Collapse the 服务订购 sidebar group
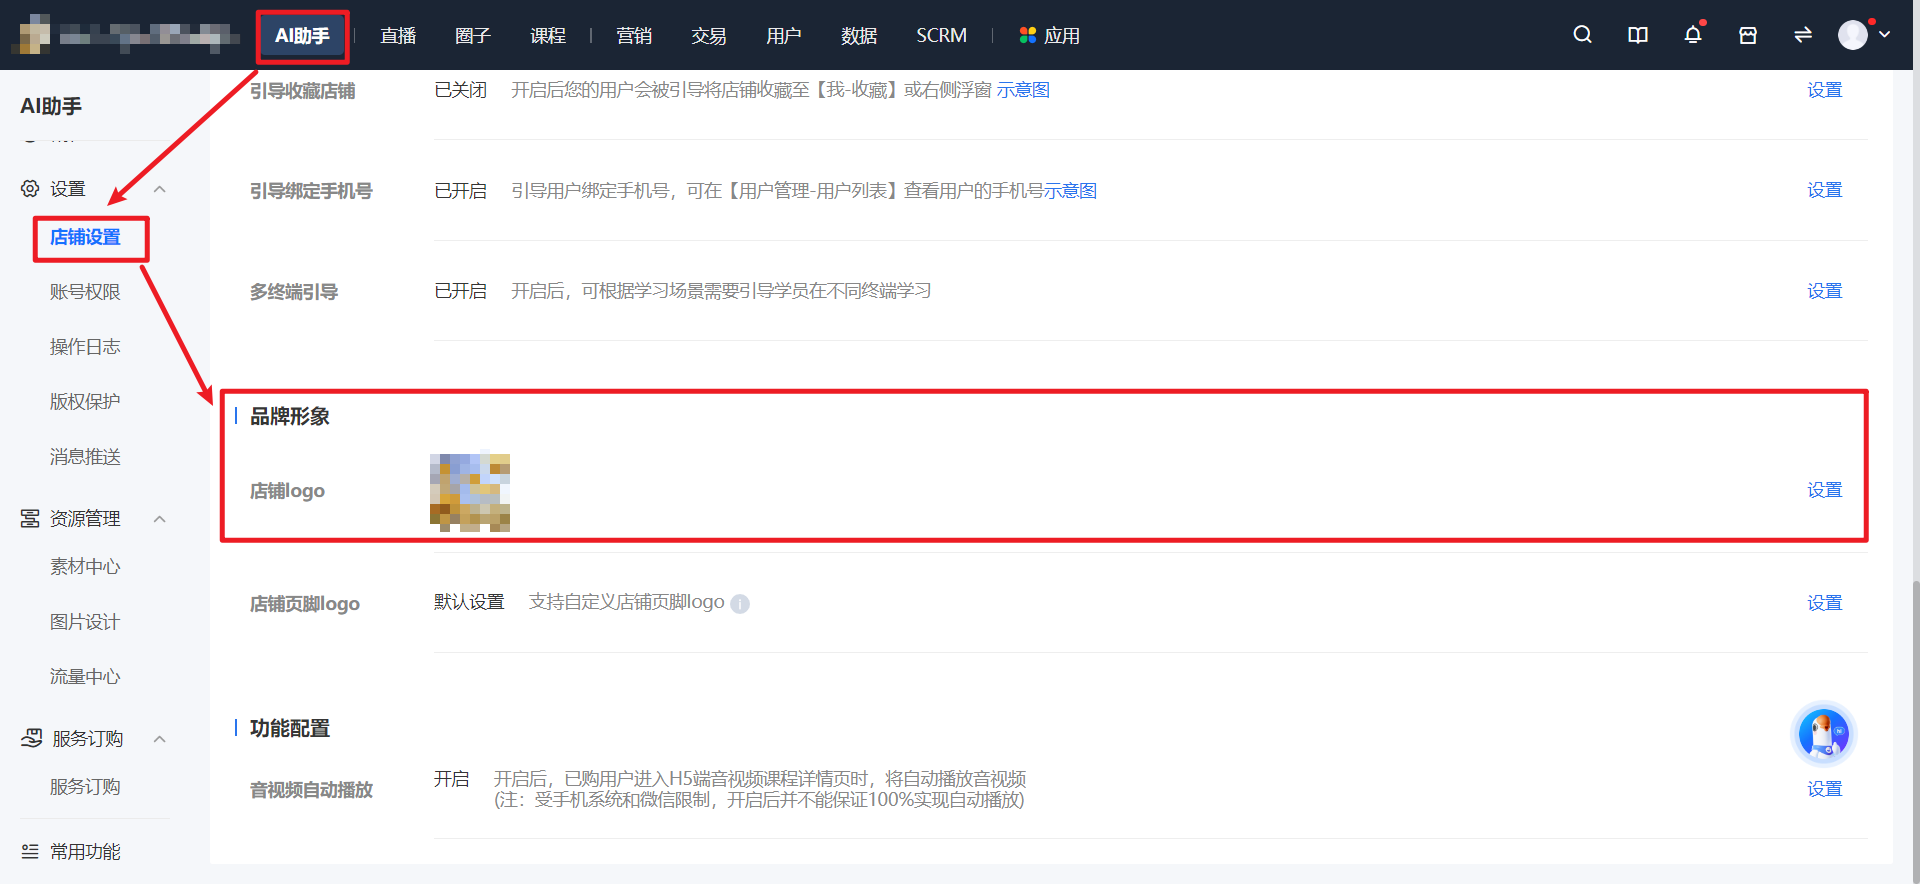Viewport: 1920px width, 884px height. 159,739
